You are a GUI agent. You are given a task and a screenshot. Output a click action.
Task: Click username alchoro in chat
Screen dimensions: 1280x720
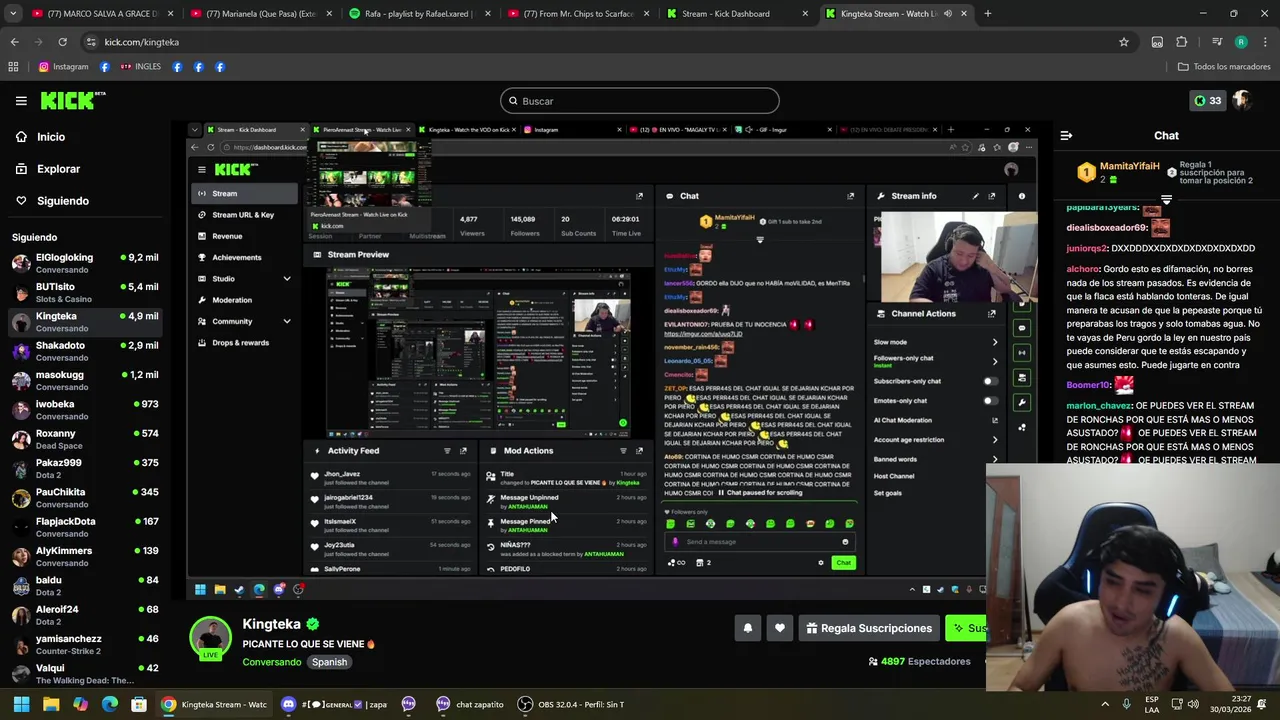(x=1082, y=269)
